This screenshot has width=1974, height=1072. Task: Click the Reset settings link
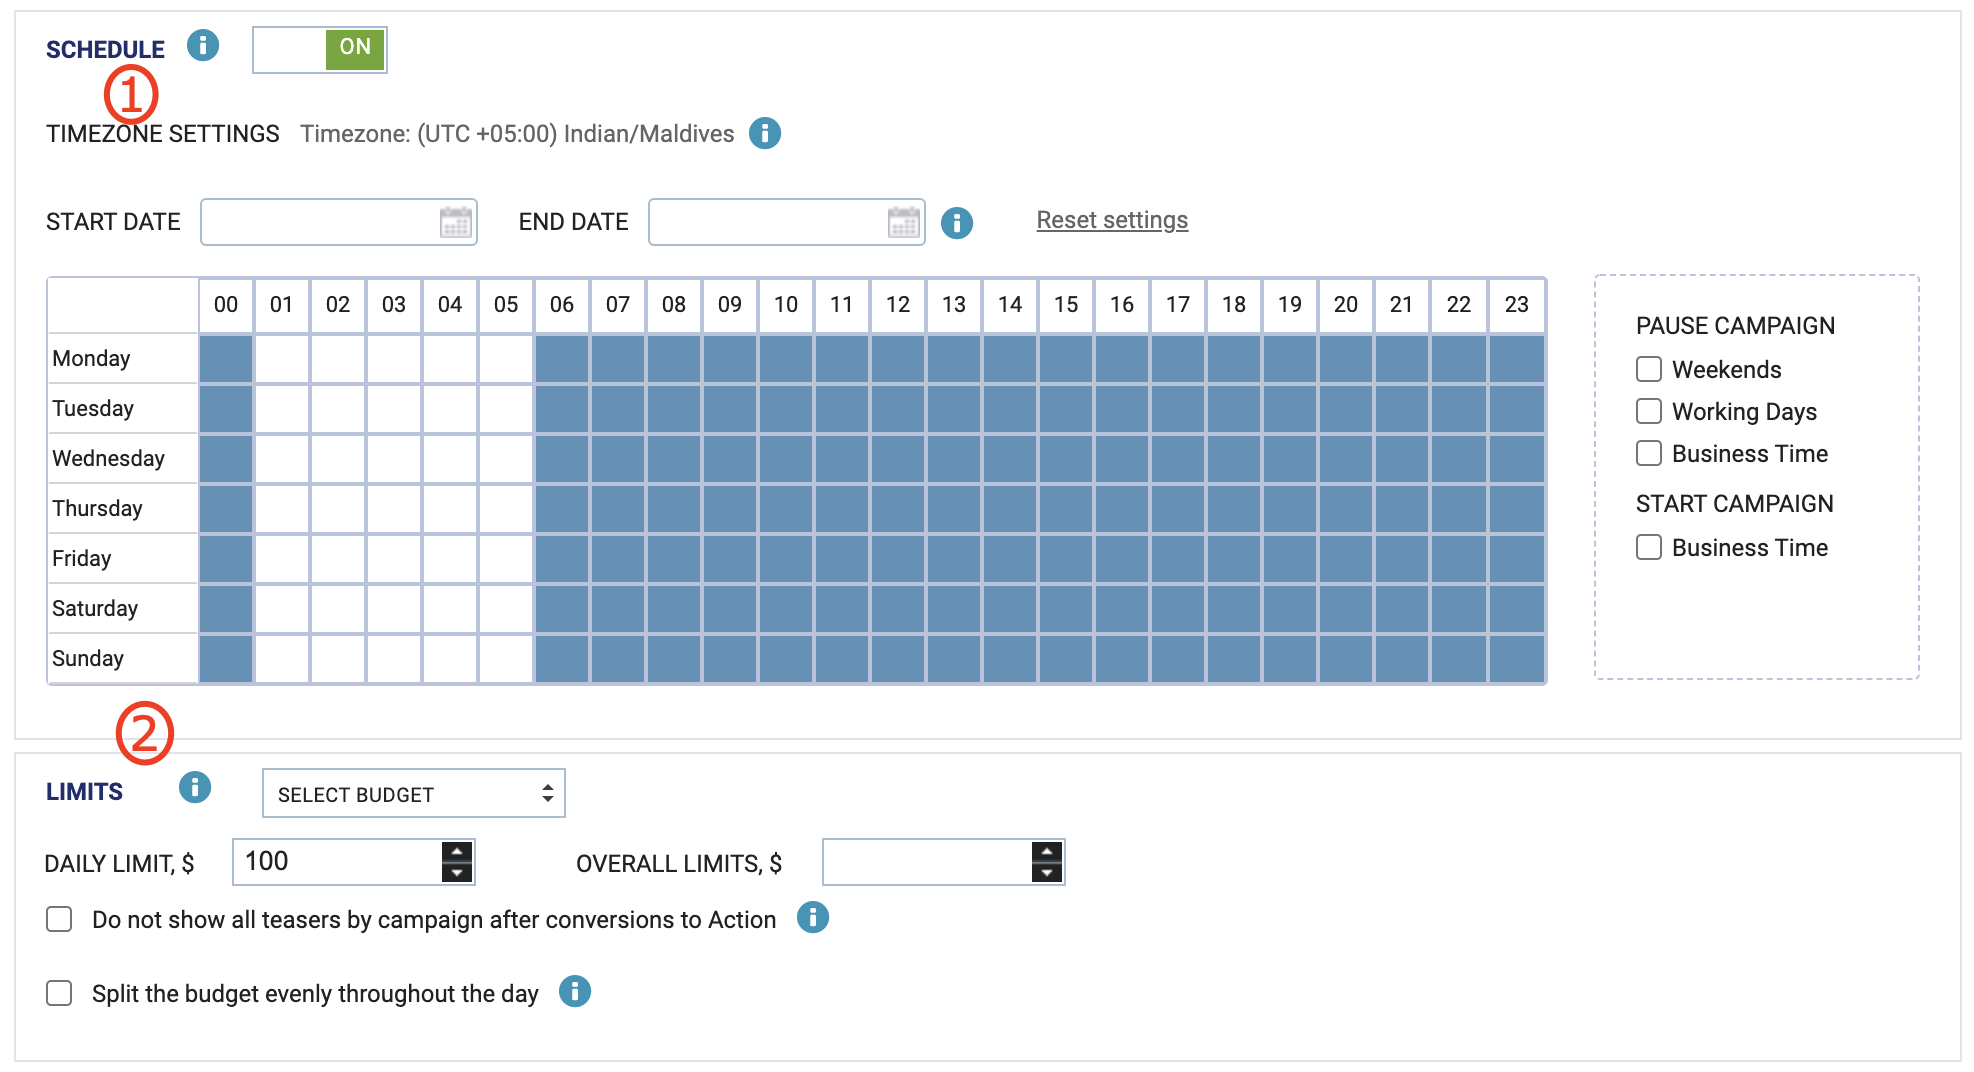coord(1112,220)
